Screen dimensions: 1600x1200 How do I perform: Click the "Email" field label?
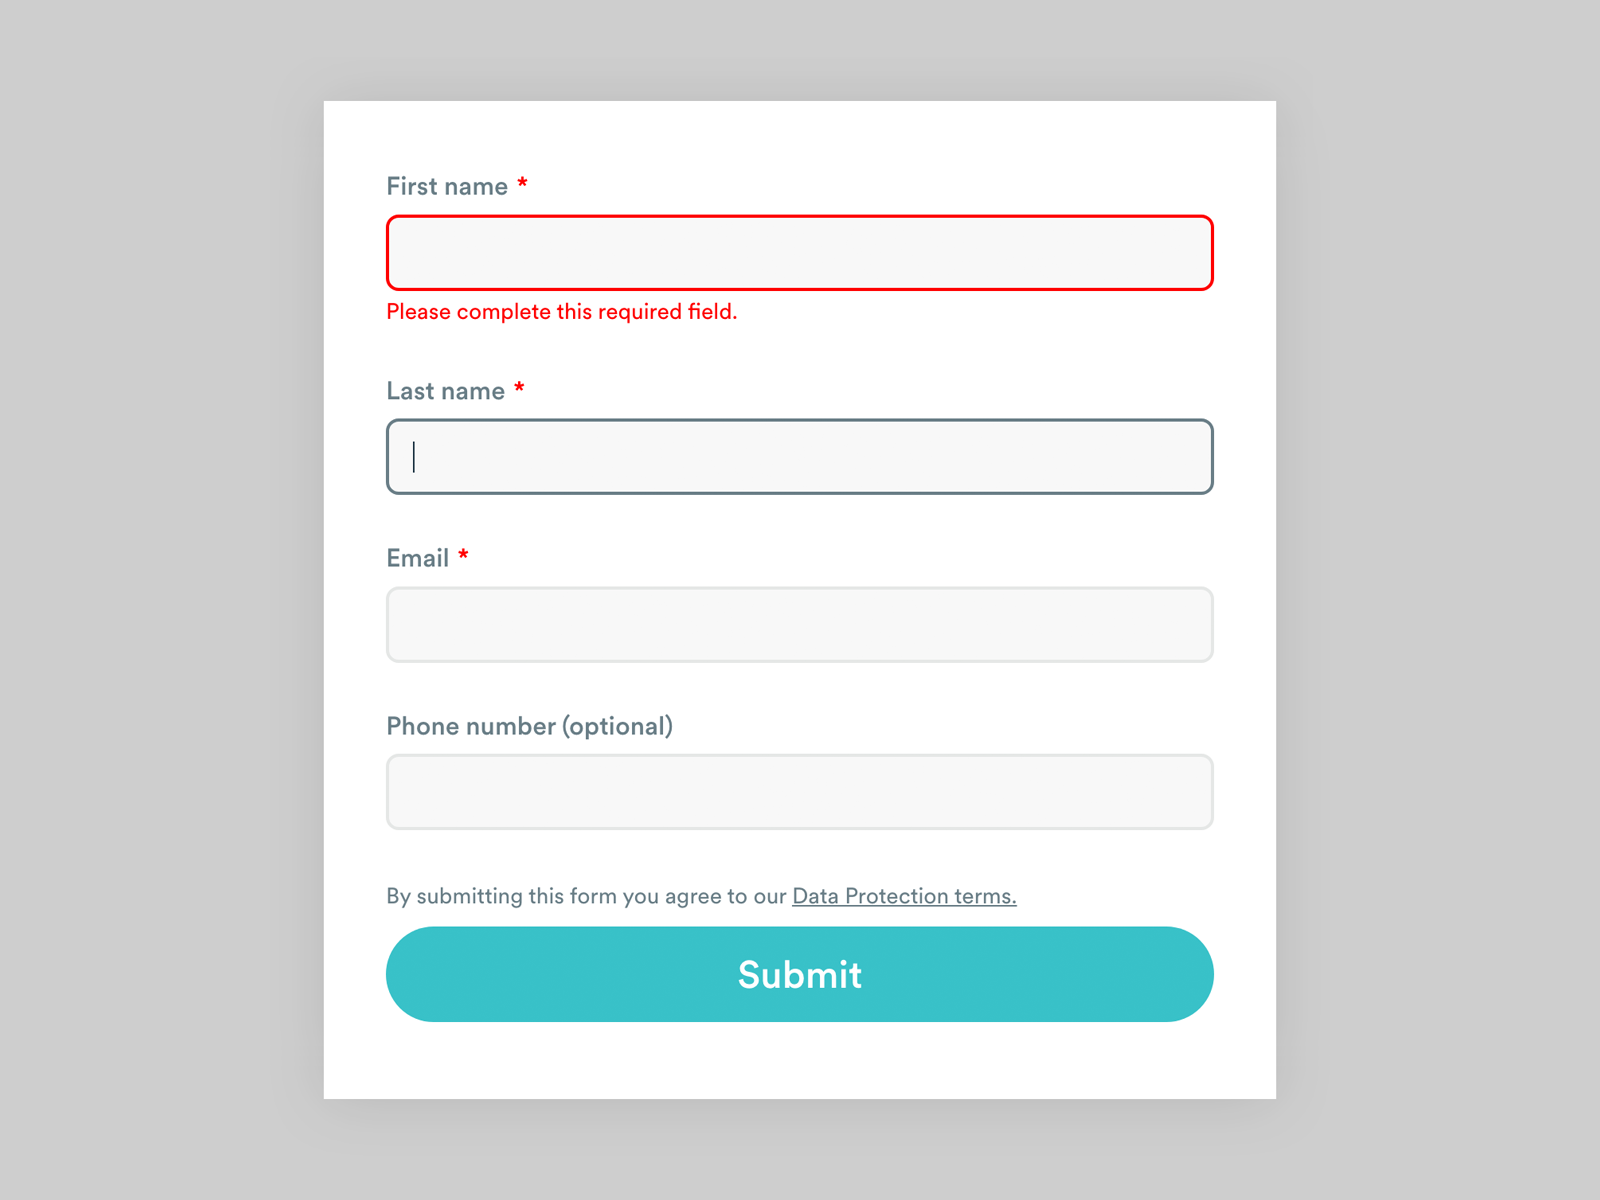coord(418,558)
